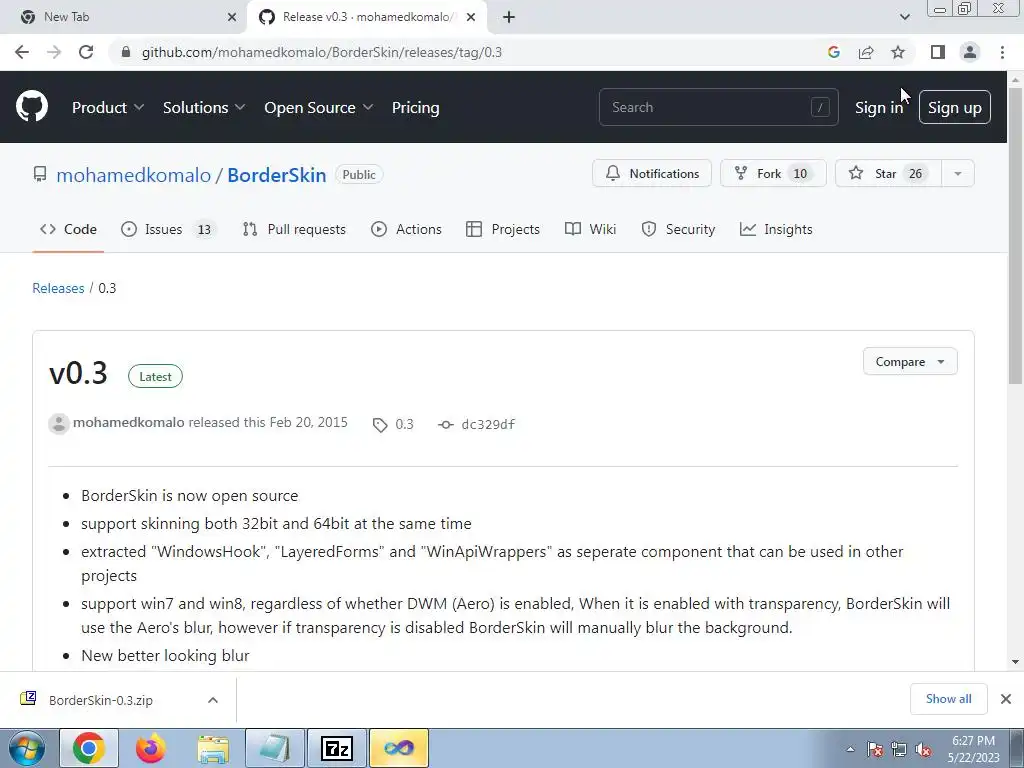1024x768 pixels.
Task: Click the Notifications button
Action: [652, 174]
